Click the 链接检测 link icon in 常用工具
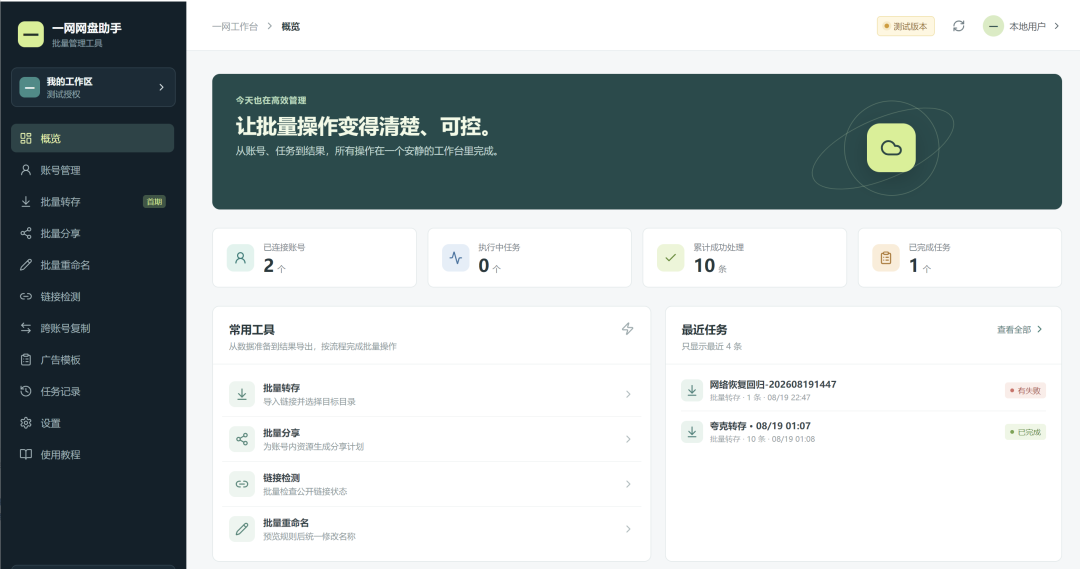Viewport: 1080px width, 569px height. (x=242, y=484)
